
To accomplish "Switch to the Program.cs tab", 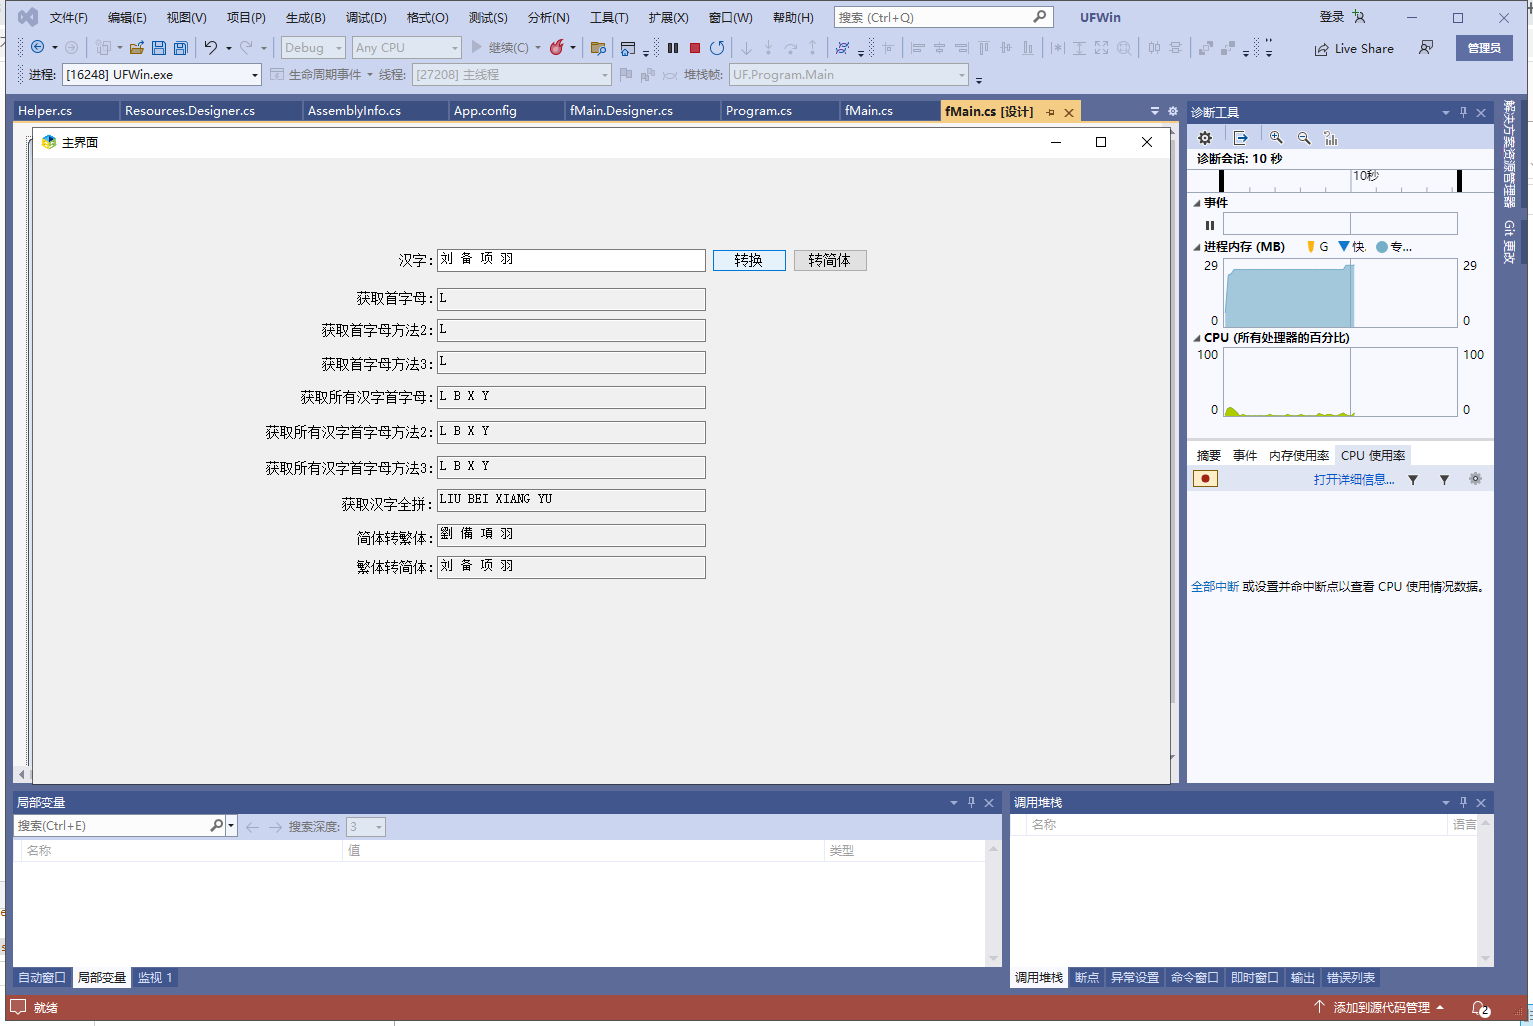I will 759,111.
